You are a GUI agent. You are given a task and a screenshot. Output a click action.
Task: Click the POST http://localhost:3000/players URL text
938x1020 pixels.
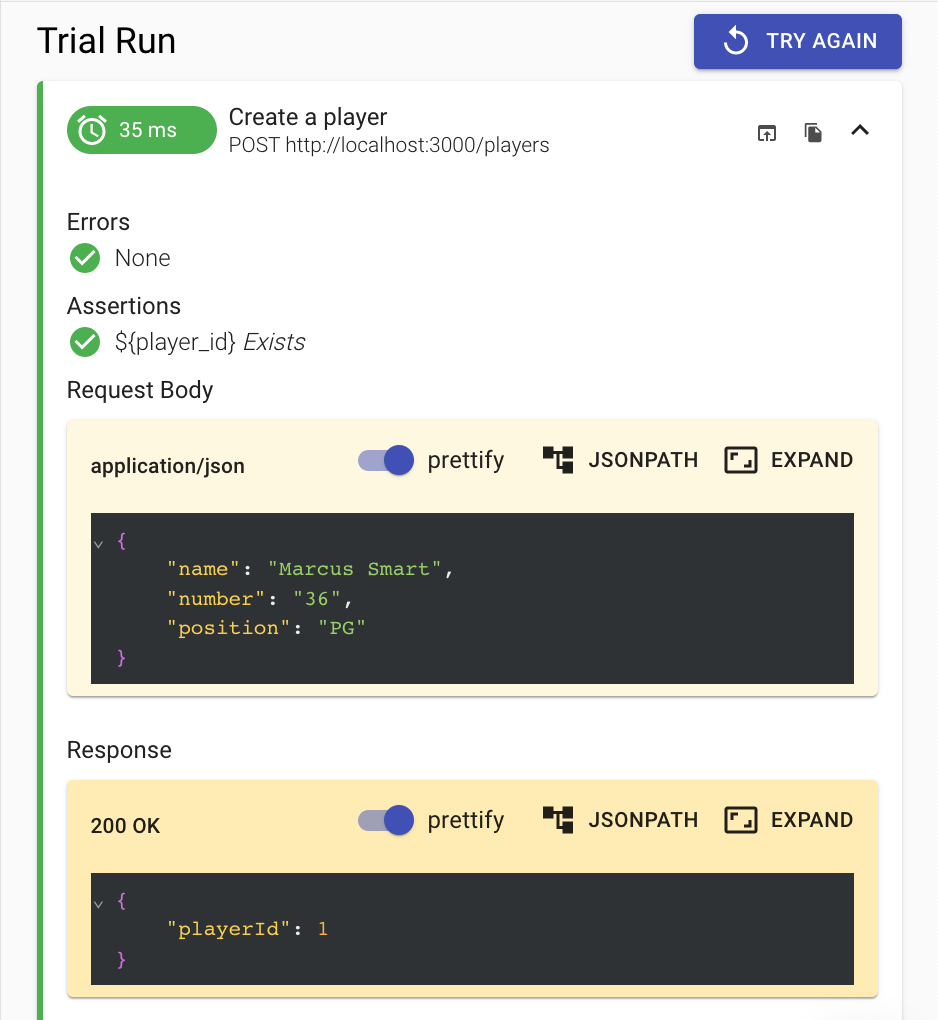[x=389, y=145]
